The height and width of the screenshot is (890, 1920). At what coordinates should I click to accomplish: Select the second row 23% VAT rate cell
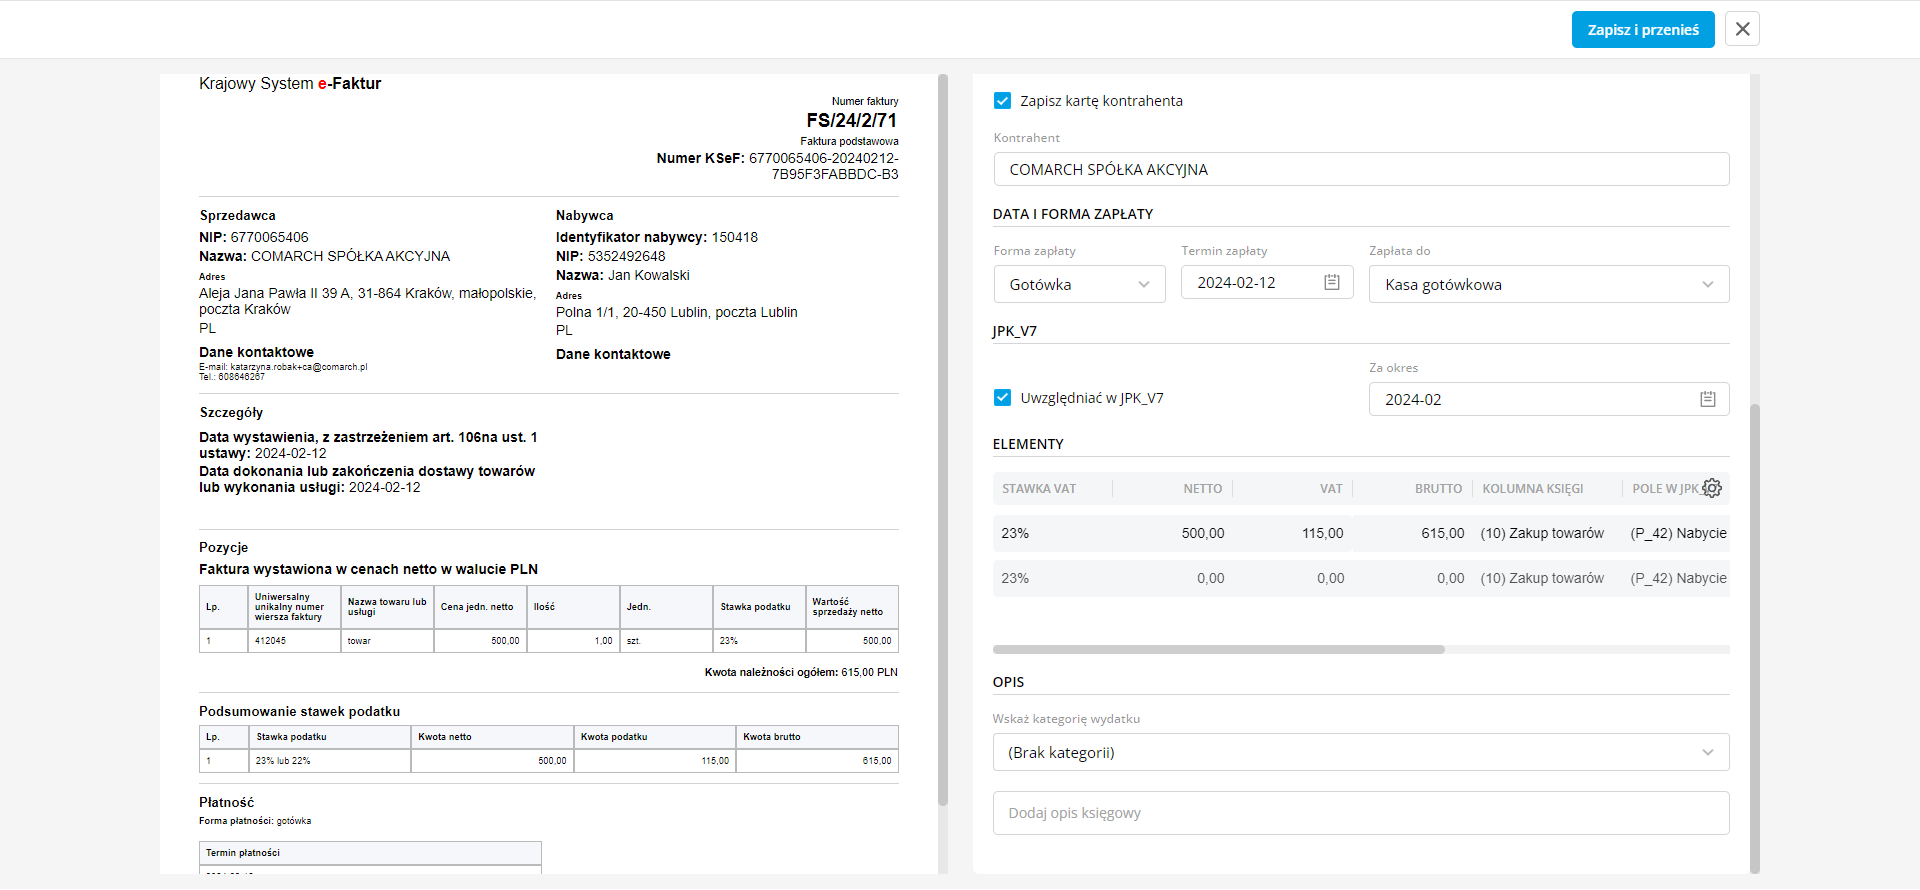point(1015,579)
